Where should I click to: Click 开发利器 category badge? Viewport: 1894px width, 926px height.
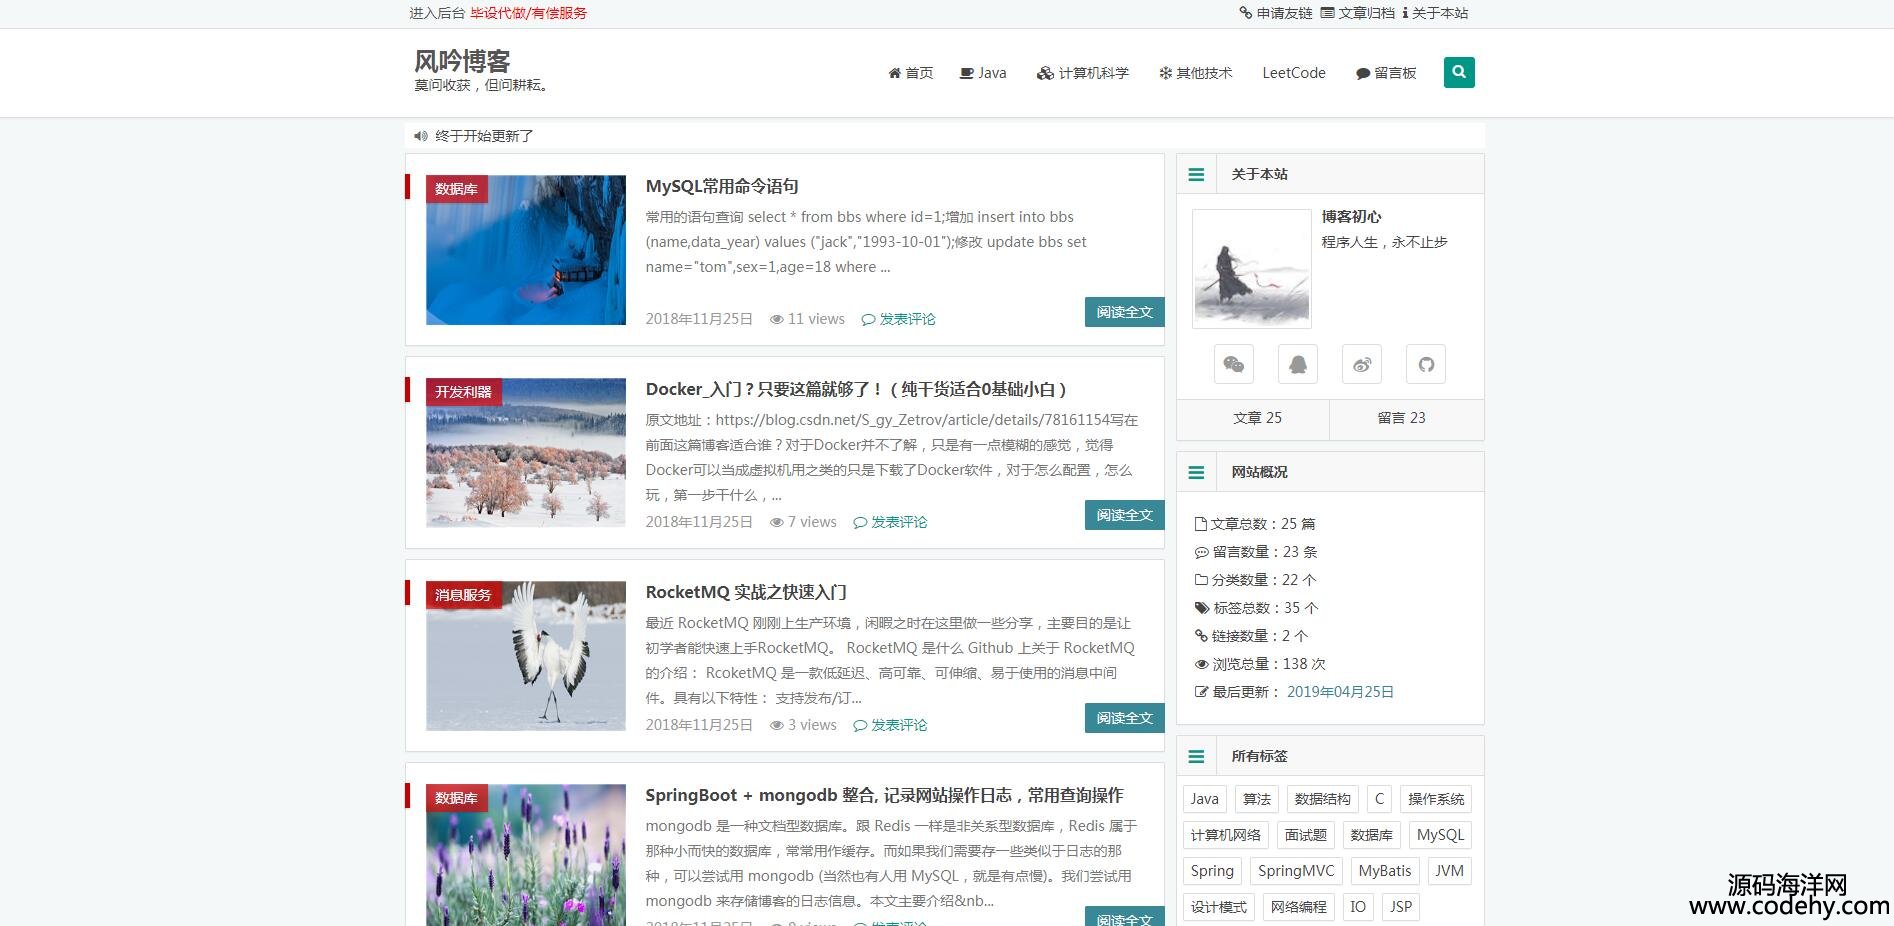click(463, 392)
